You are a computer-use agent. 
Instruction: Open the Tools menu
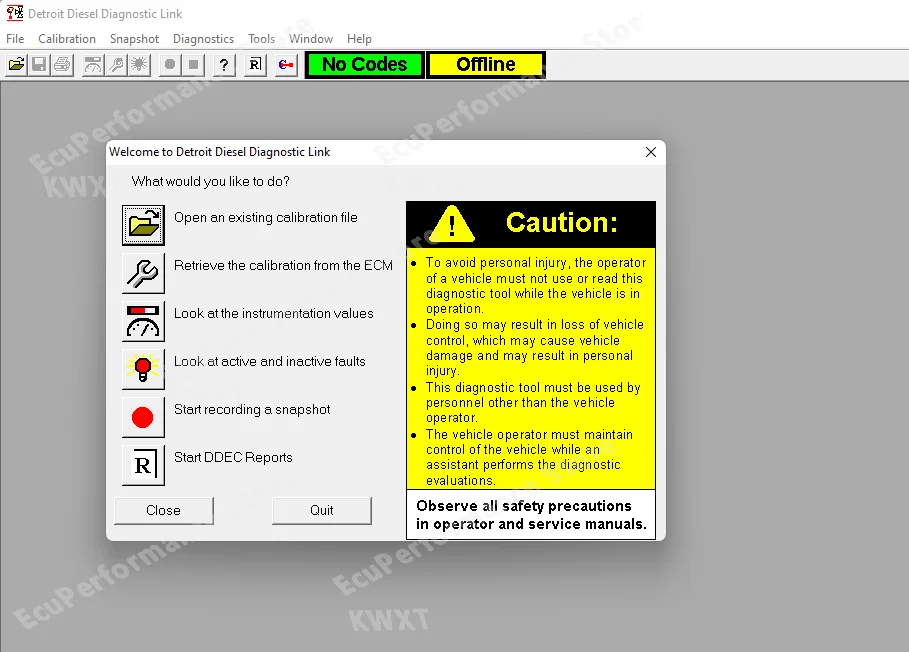(x=261, y=39)
